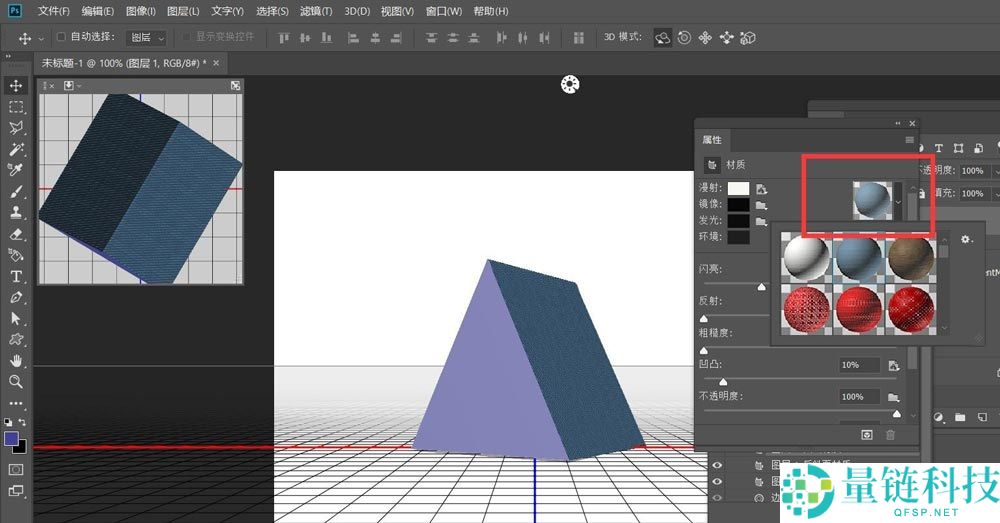Choose the Horizontal Type tool
1000x523 pixels.
[16, 276]
